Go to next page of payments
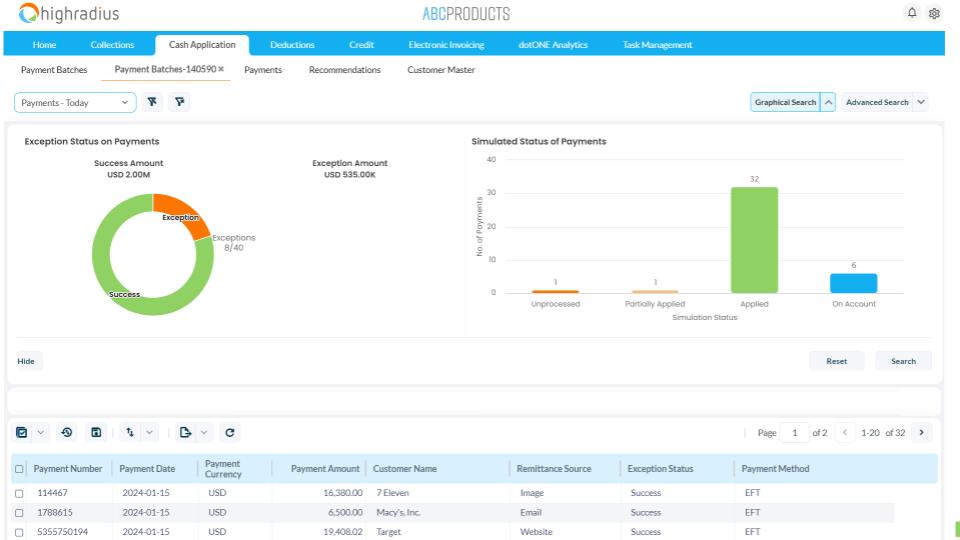Image resolution: width=960 pixels, height=540 pixels. click(x=920, y=432)
